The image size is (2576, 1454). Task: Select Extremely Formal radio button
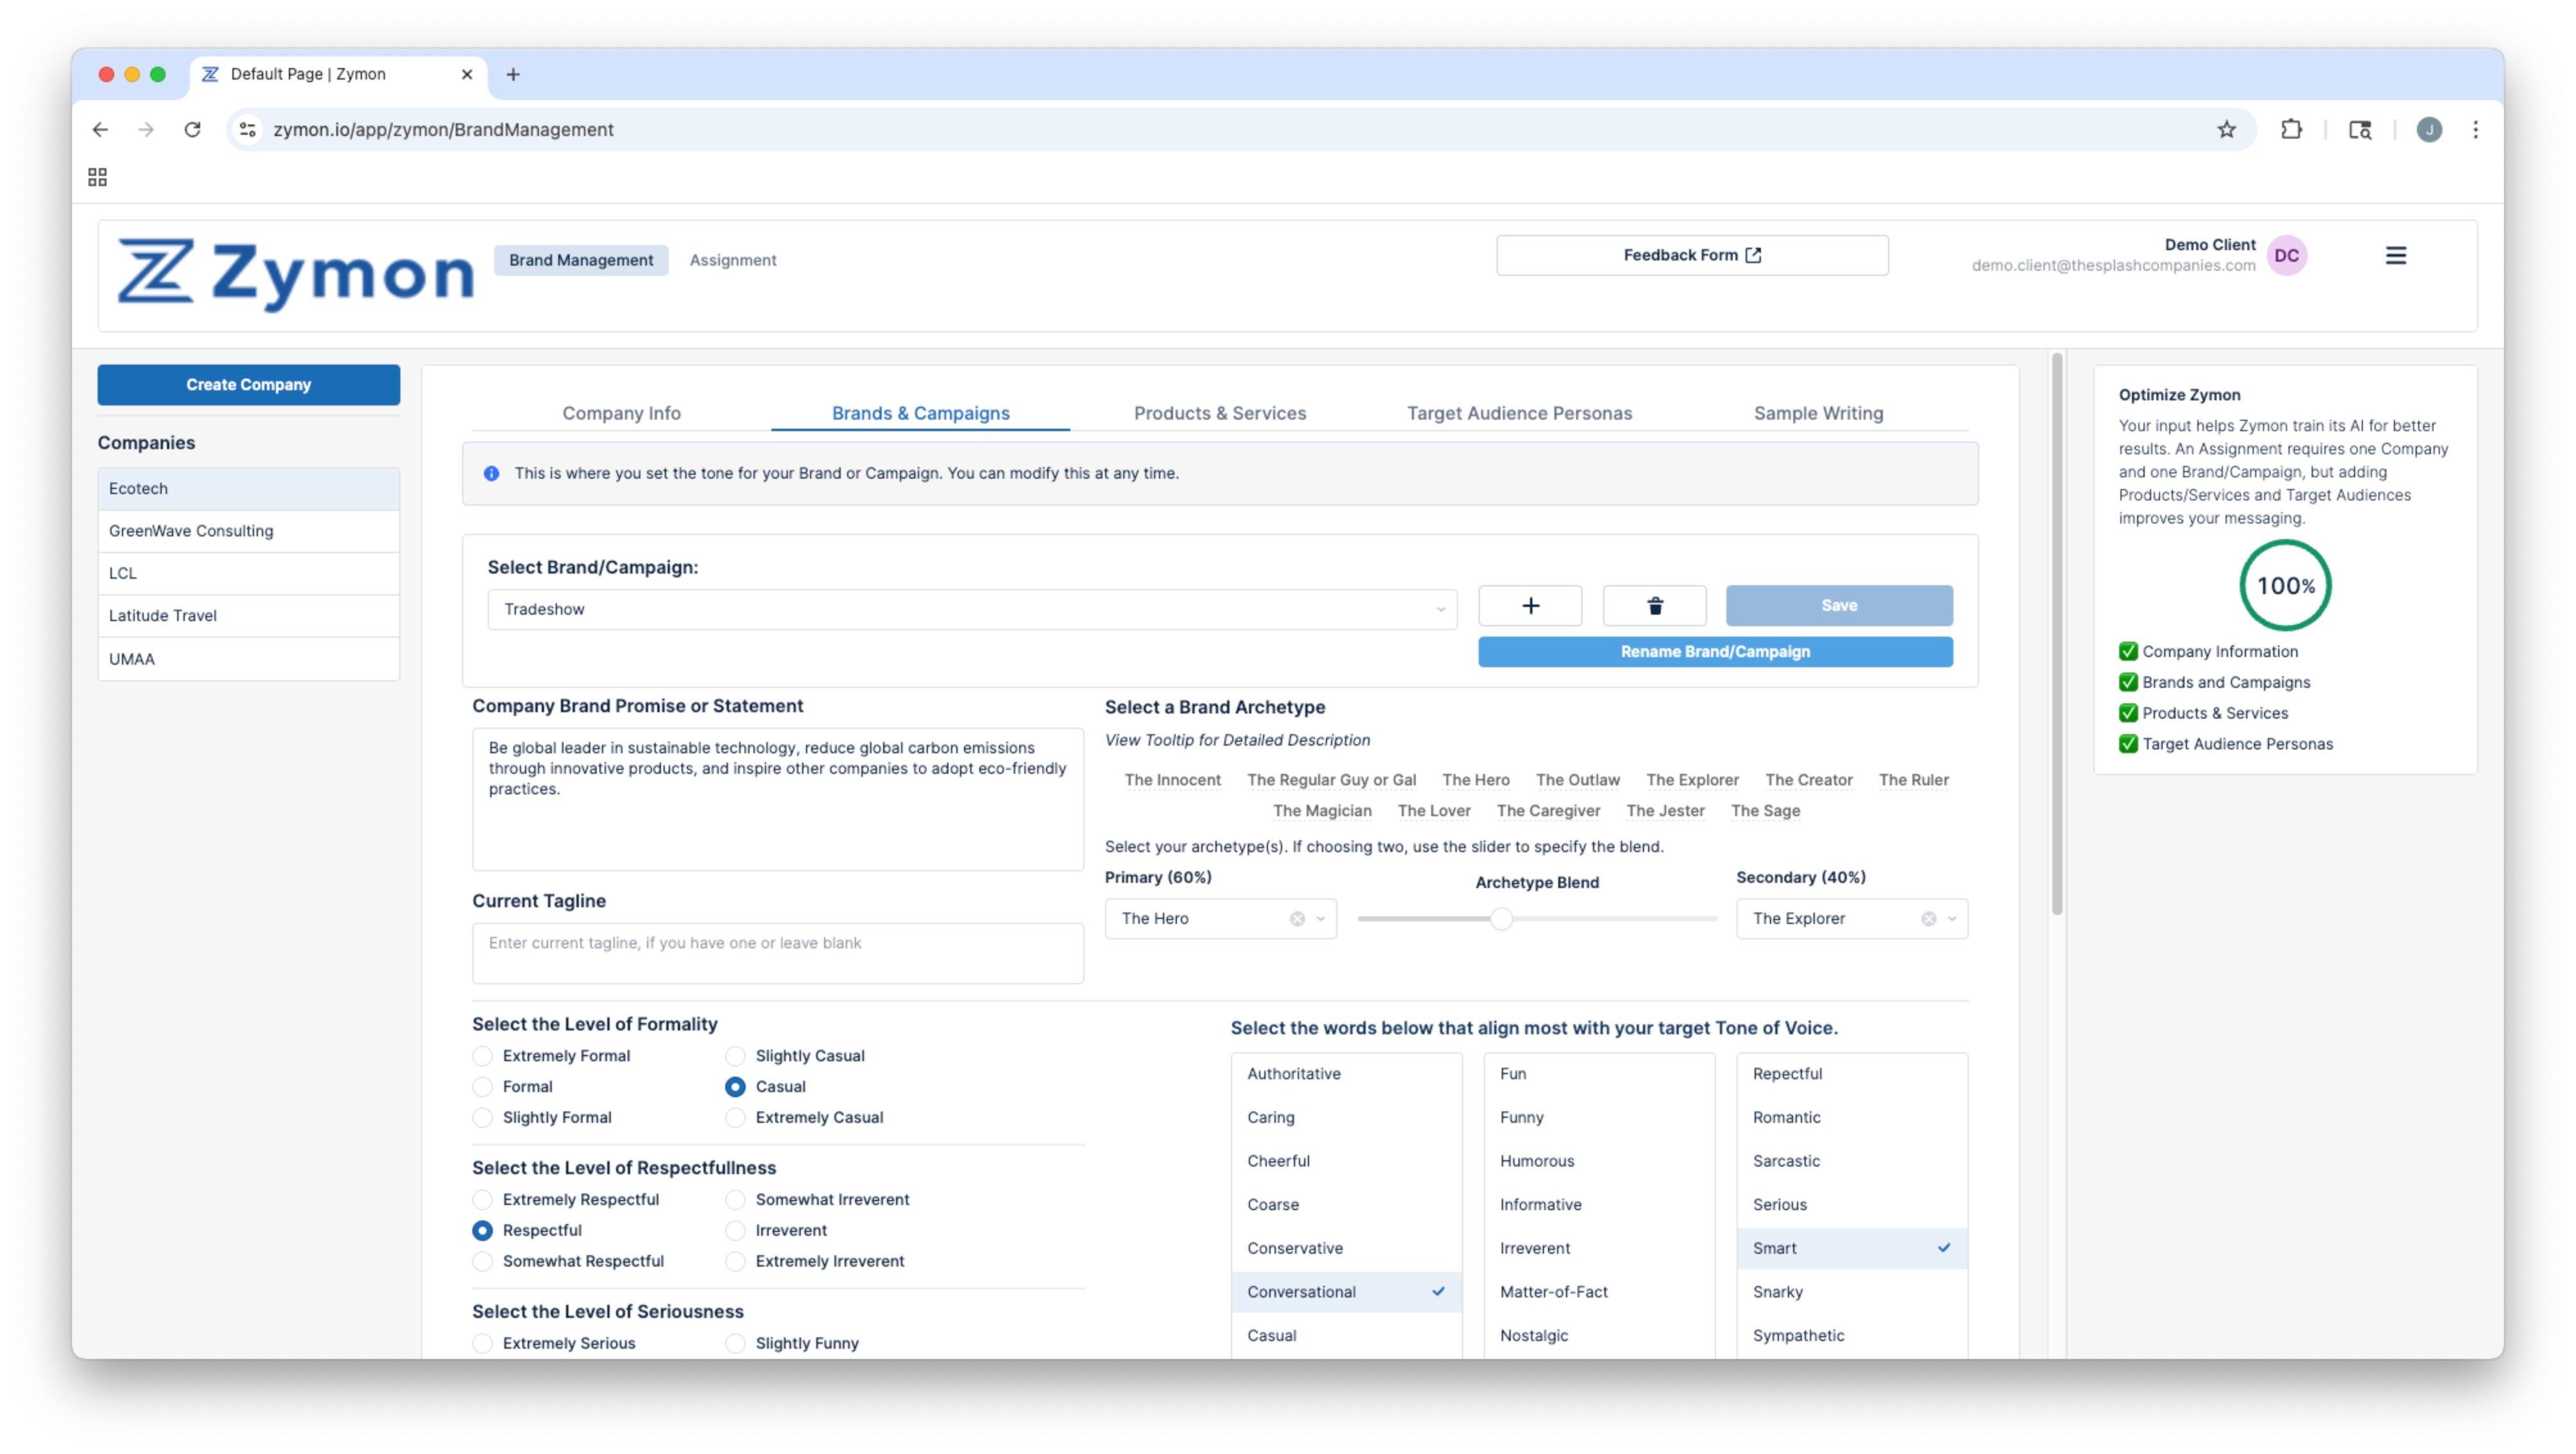(x=483, y=1055)
